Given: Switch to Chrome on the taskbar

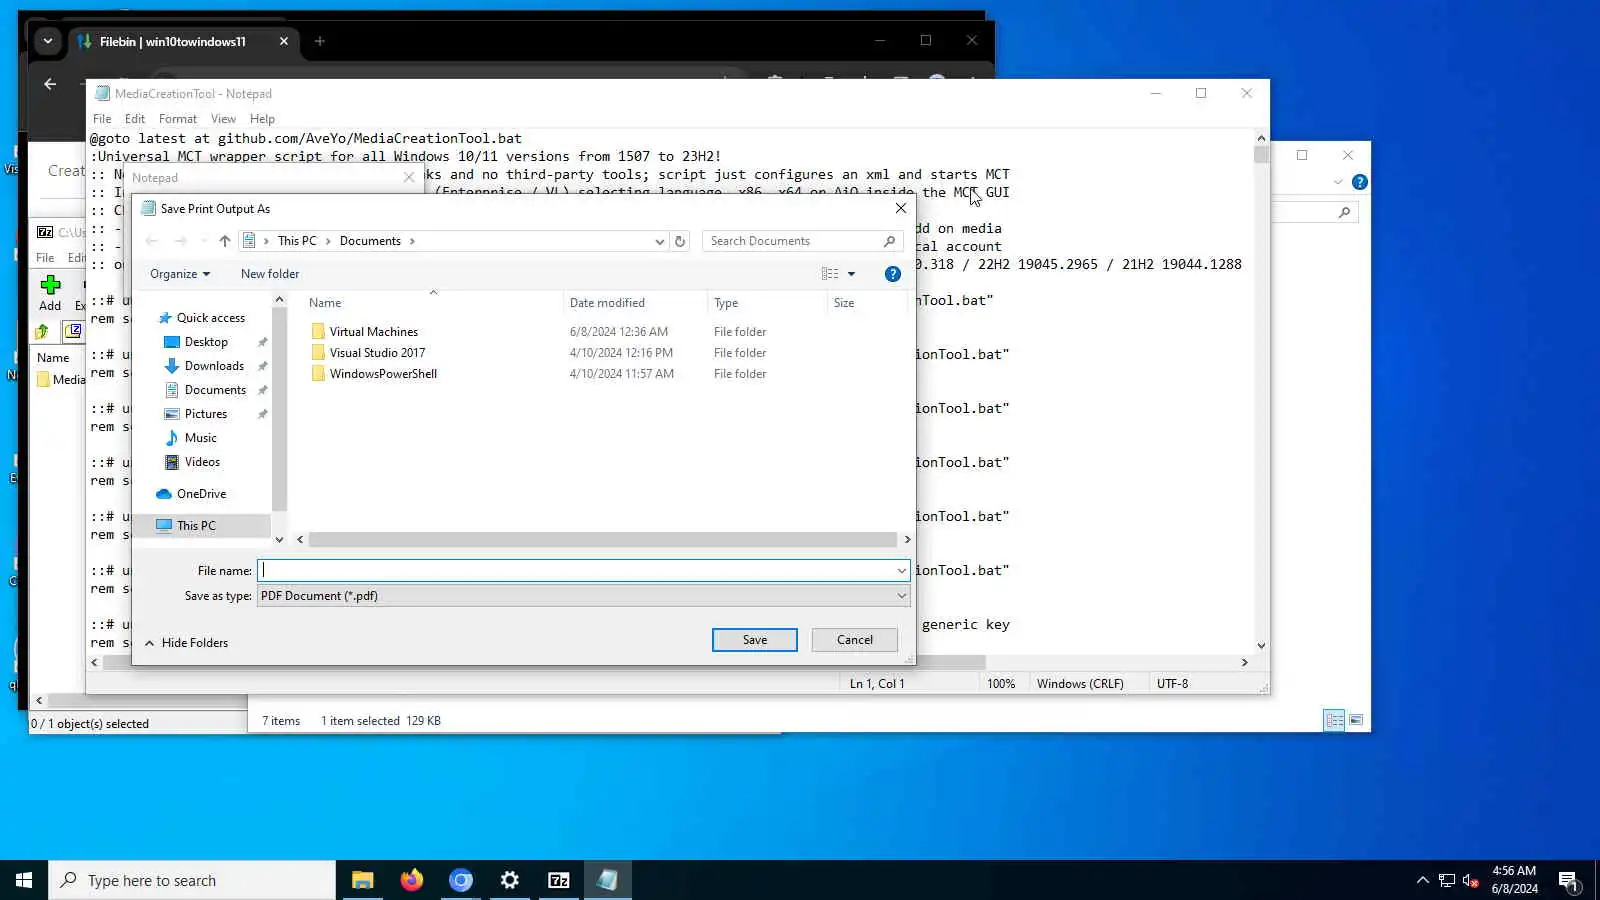Looking at the screenshot, I should (460, 880).
